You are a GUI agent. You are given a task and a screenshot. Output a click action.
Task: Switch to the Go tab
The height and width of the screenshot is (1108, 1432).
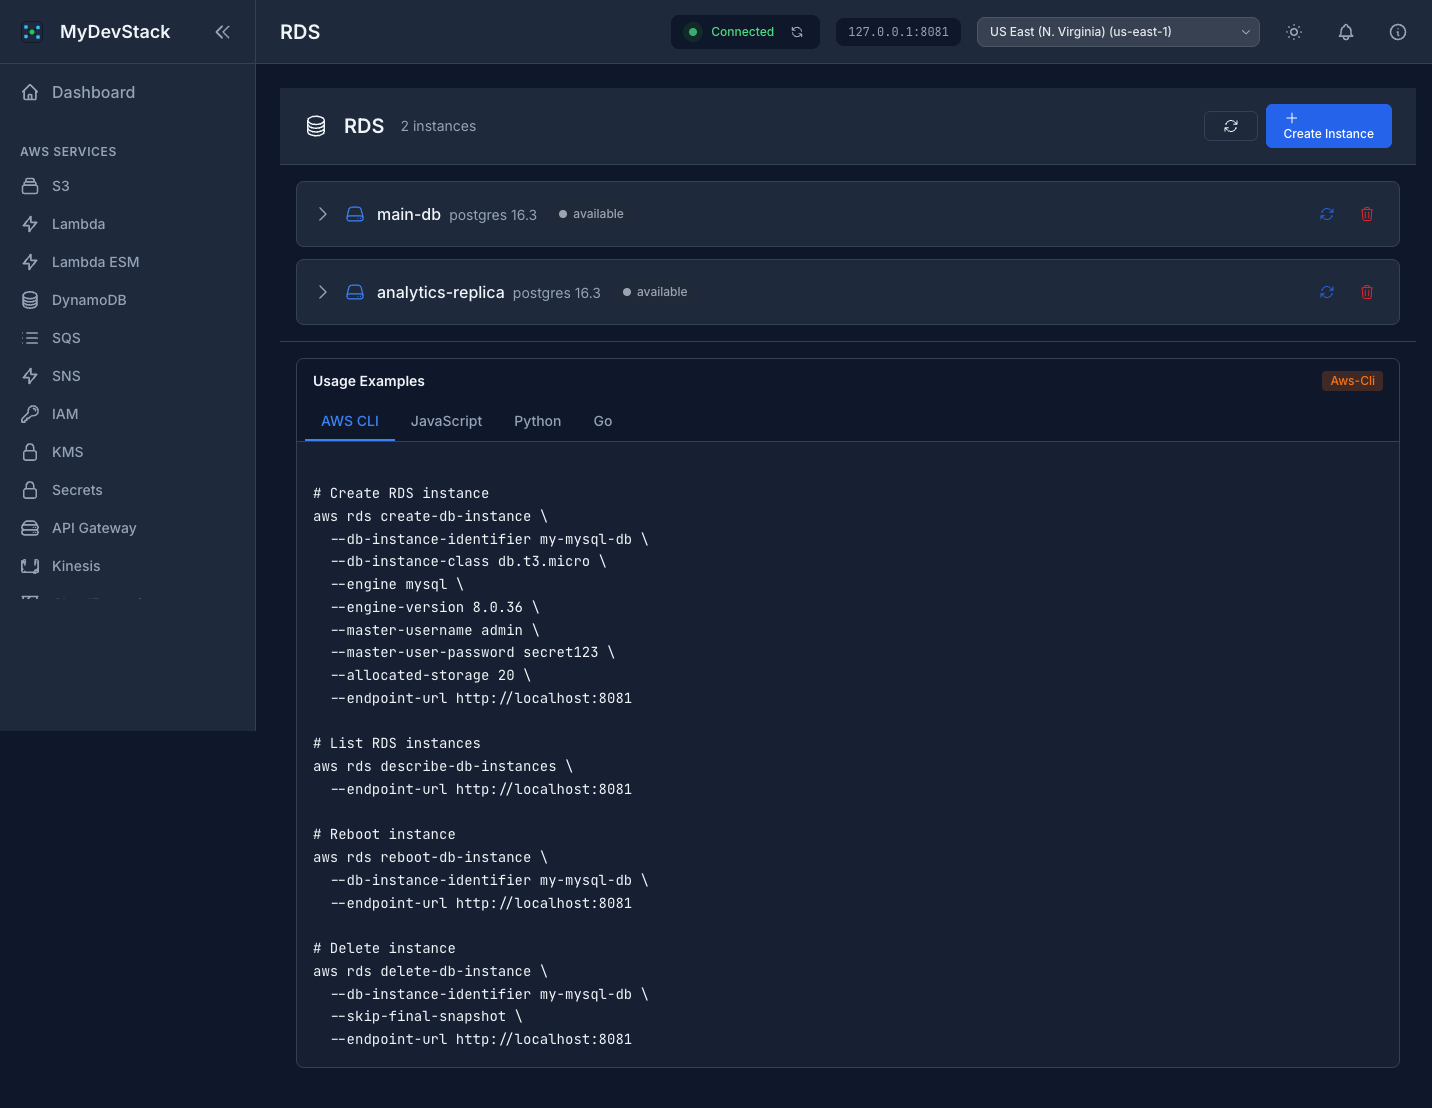603,421
